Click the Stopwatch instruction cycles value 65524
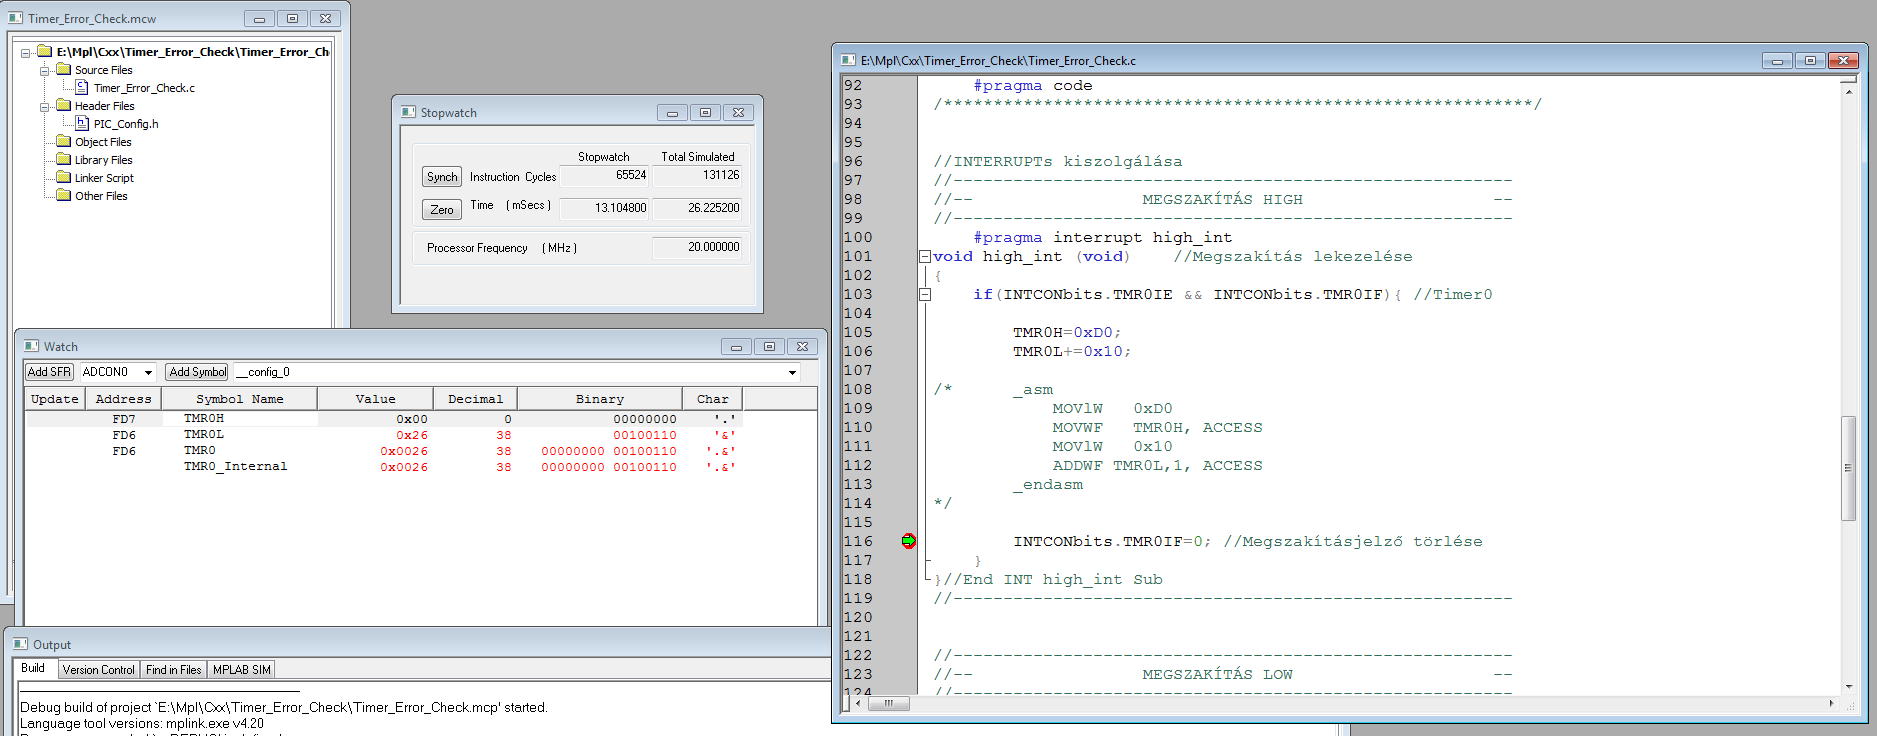Screen dimensions: 1877x736 coord(604,175)
